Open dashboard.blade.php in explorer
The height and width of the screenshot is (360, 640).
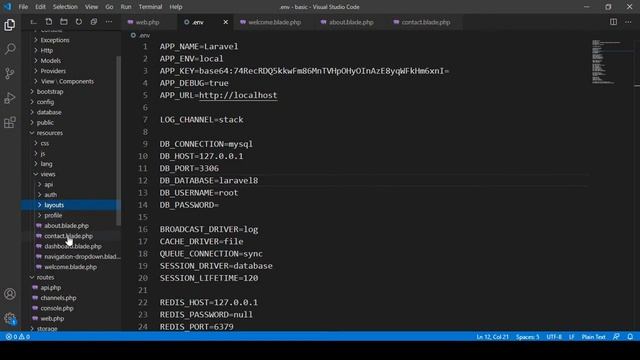[73, 246]
